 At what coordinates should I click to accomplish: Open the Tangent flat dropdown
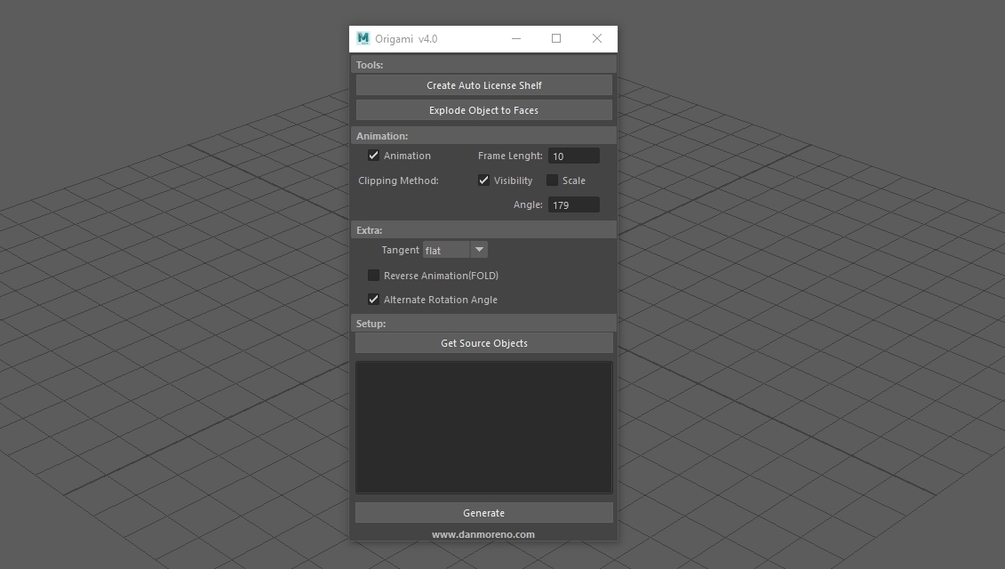[x=455, y=250]
